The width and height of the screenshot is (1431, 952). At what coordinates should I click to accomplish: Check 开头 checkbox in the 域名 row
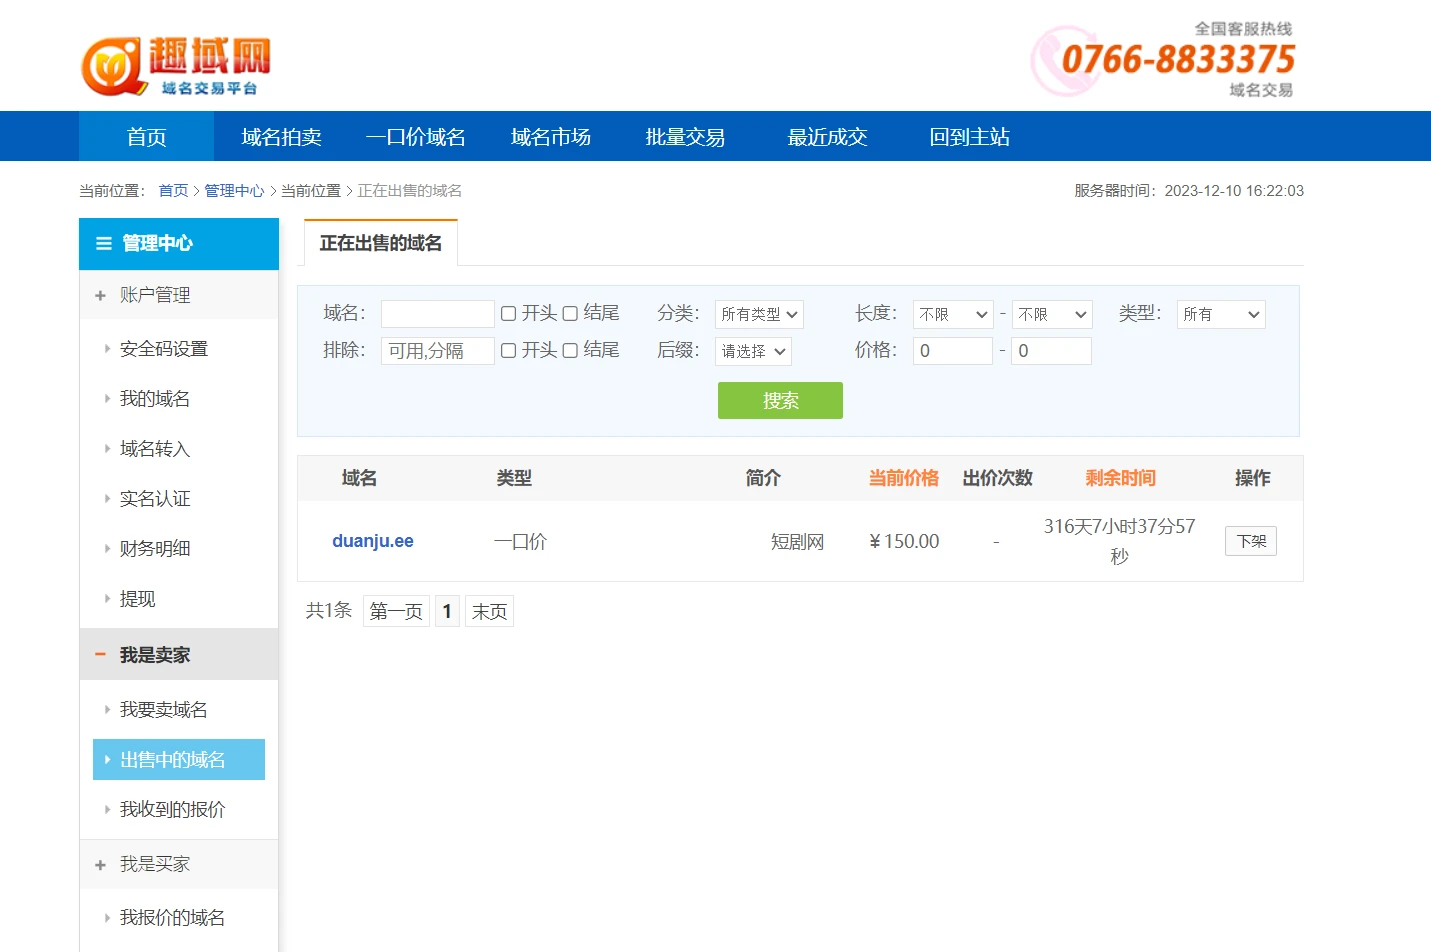(x=508, y=314)
